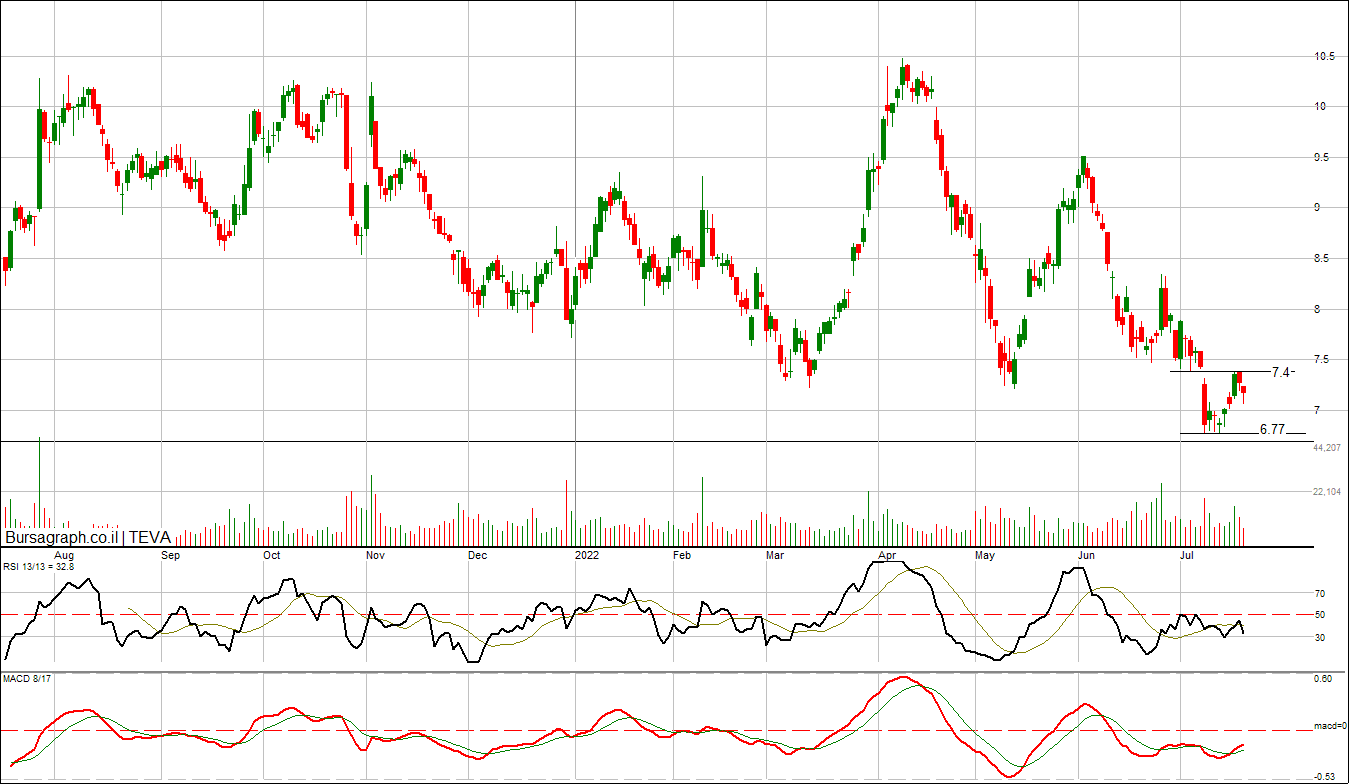Select the Jul month label
The width and height of the screenshot is (1349, 784).
(x=1188, y=554)
